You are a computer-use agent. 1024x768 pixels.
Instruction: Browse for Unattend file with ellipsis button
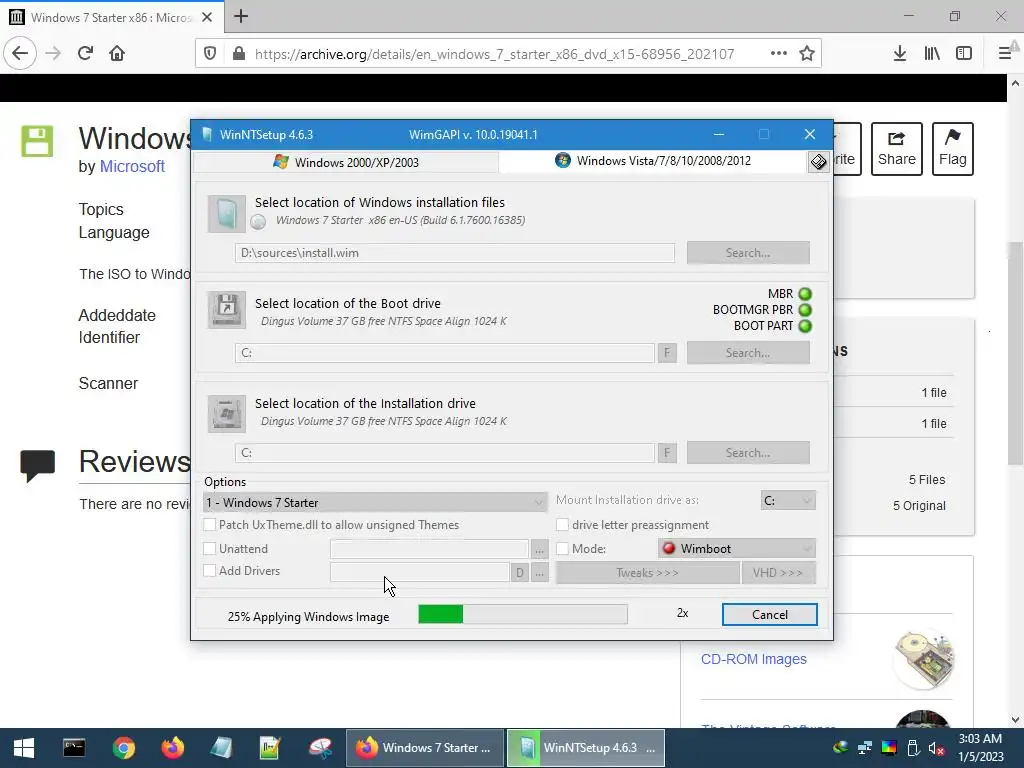[539, 549]
